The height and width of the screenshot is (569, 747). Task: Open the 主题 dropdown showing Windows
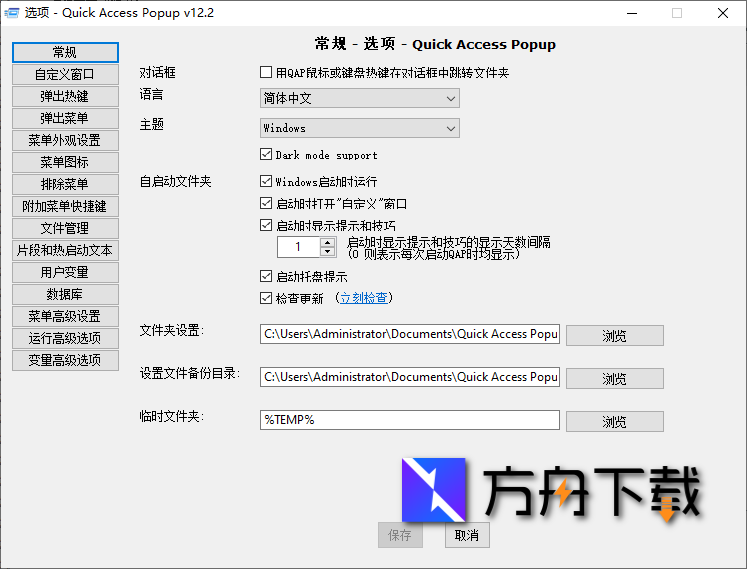point(360,128)
